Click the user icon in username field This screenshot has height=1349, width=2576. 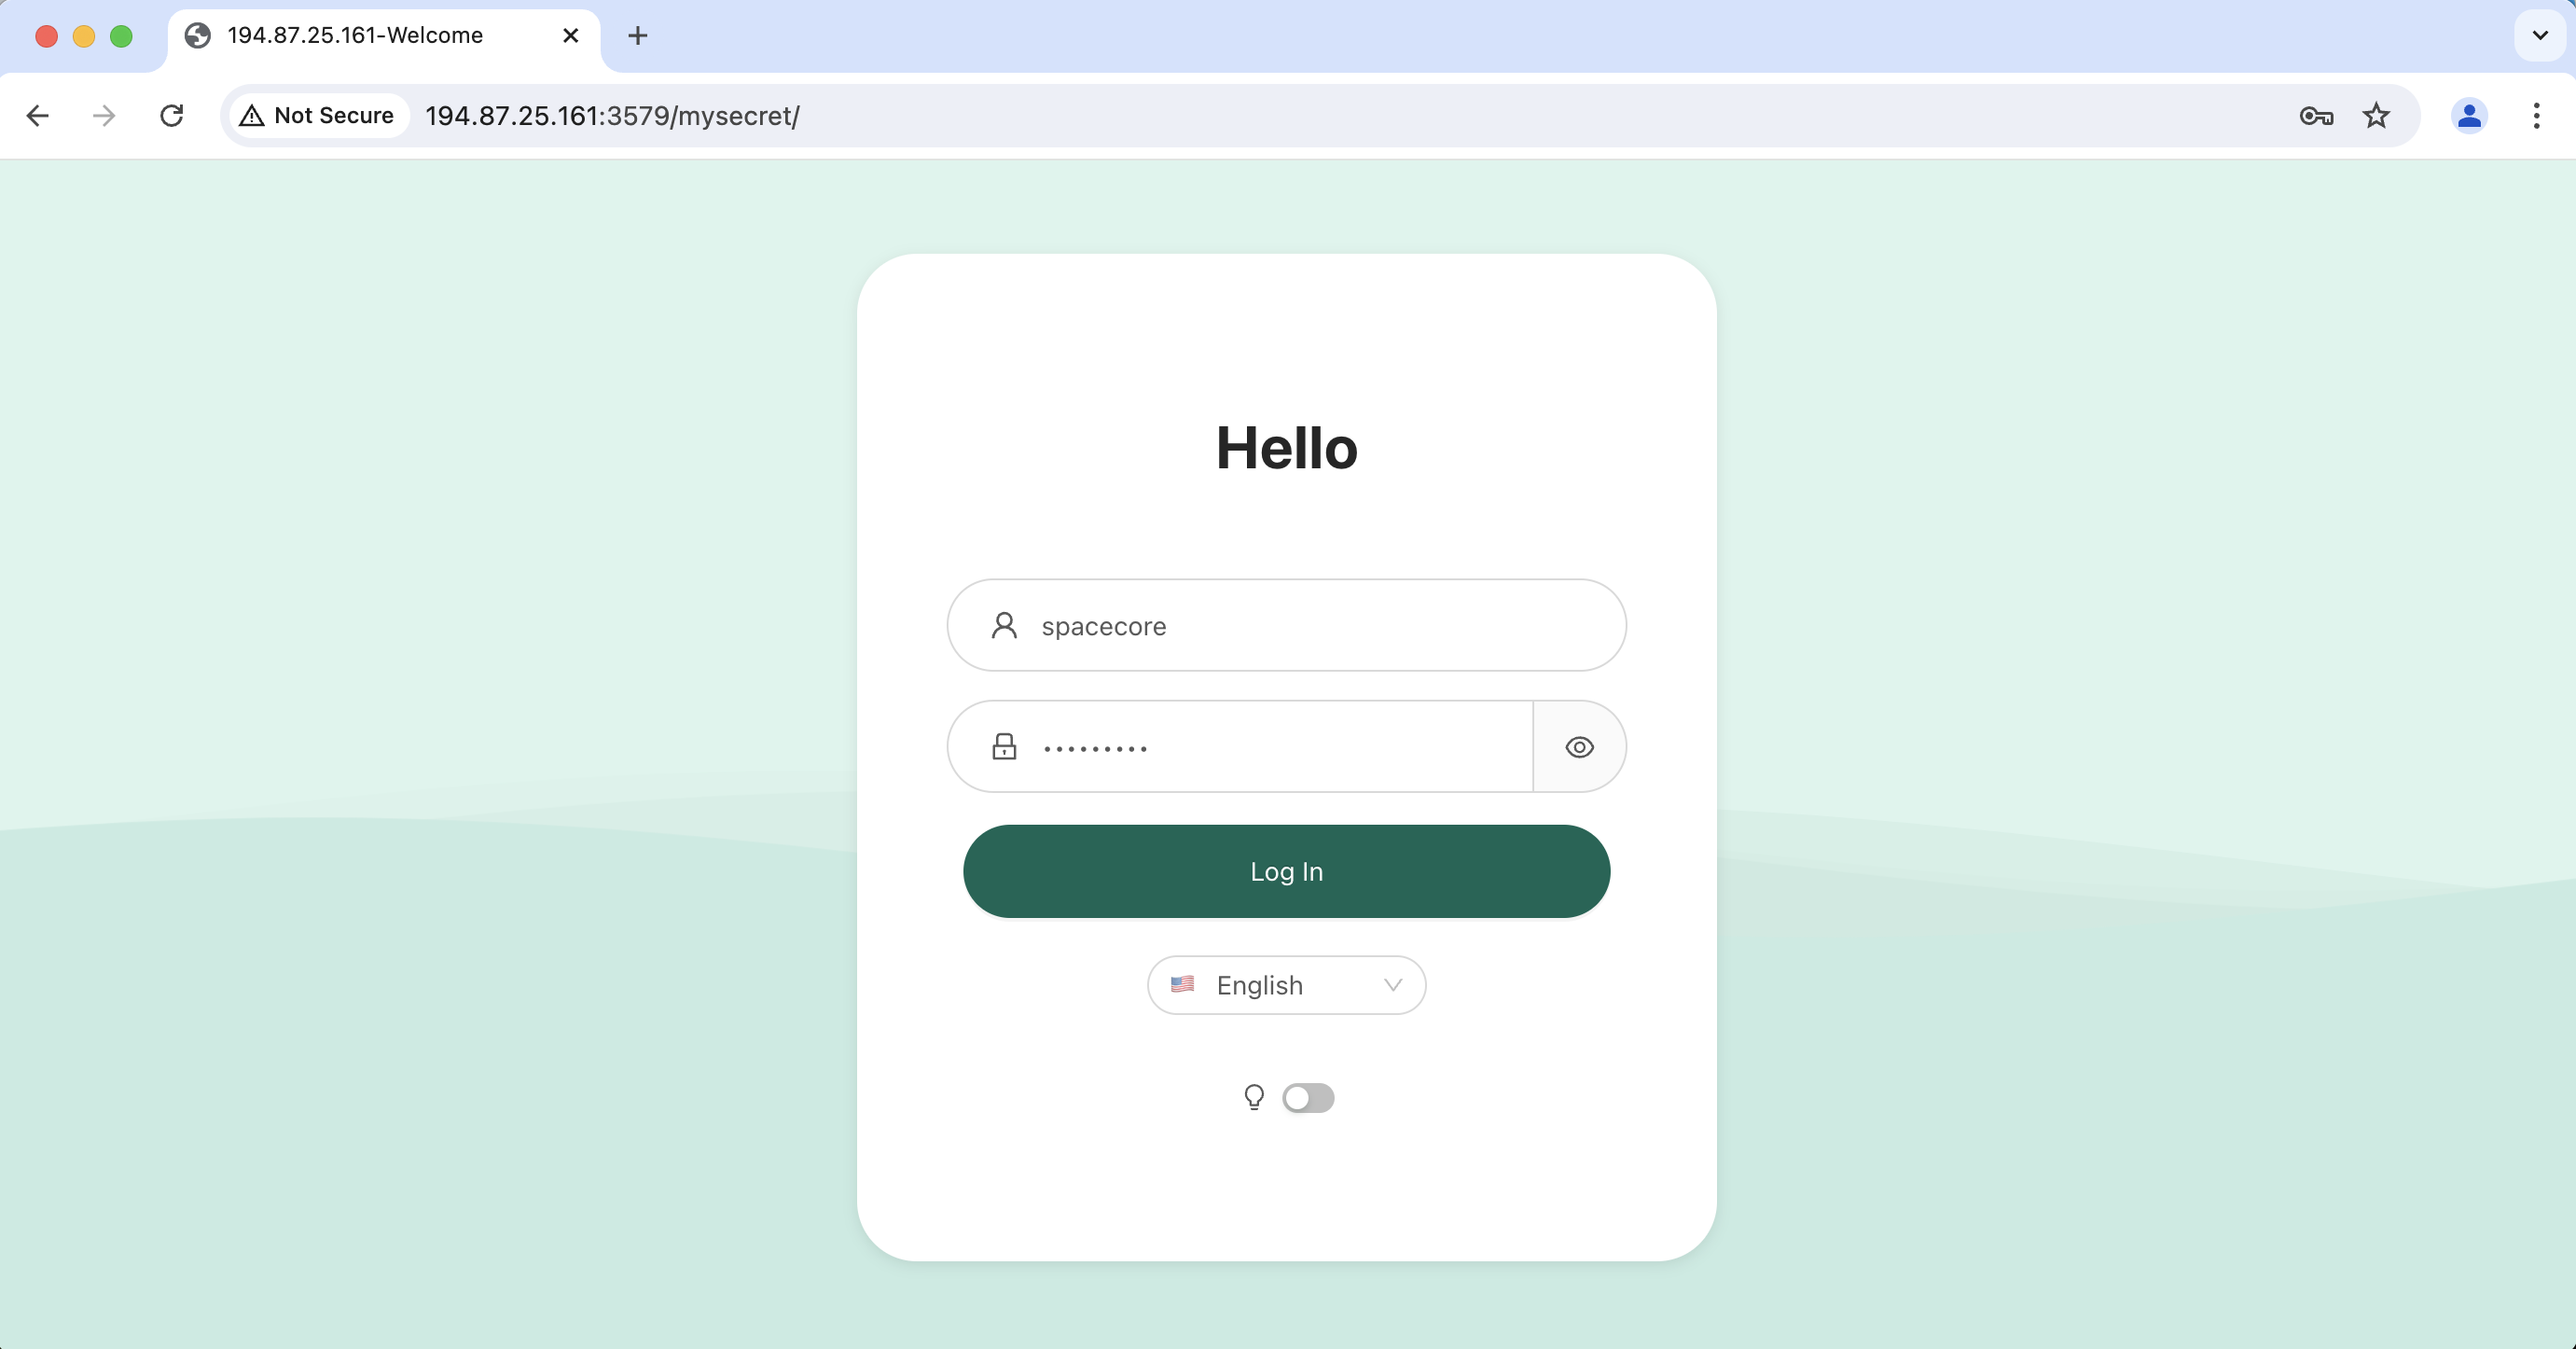[x=1004, y=626]
